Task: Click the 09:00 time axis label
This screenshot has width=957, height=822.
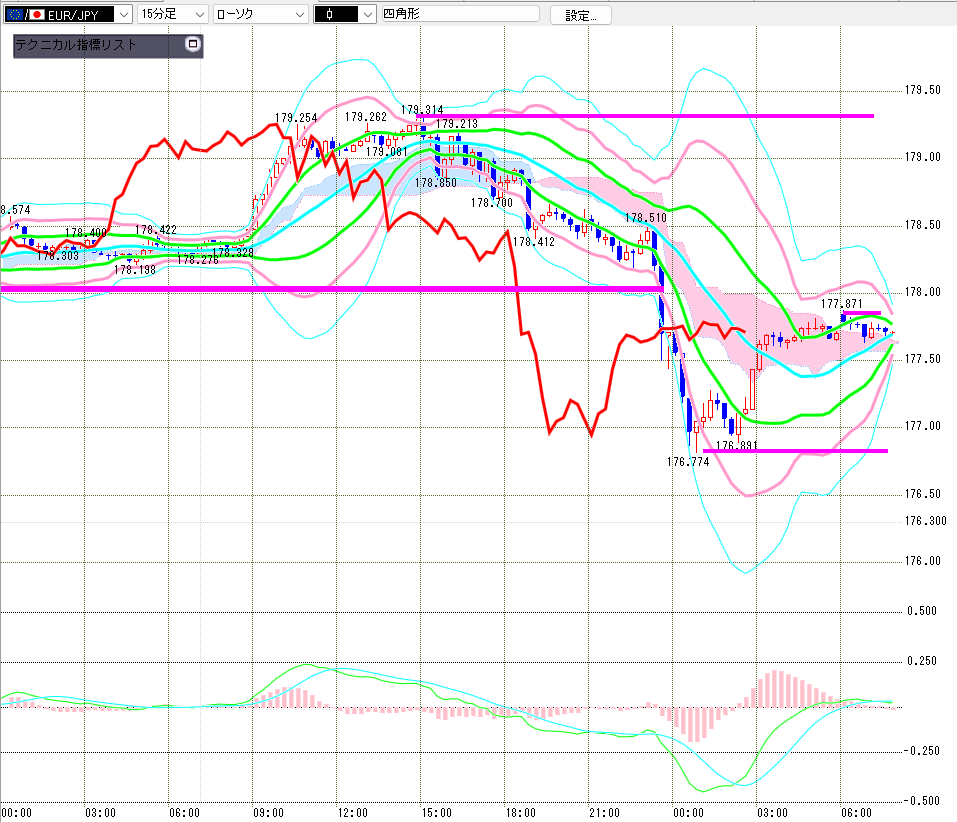Action: tap(269, 813)
